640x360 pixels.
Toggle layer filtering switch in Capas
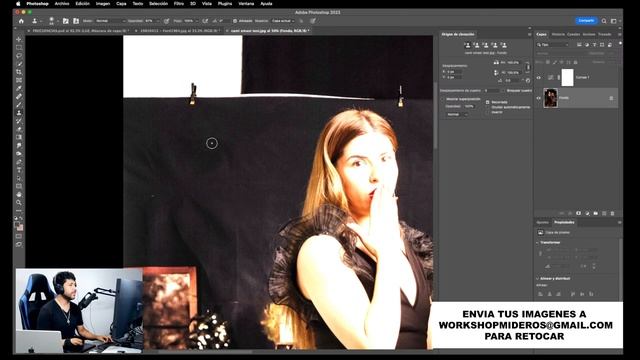620,44
